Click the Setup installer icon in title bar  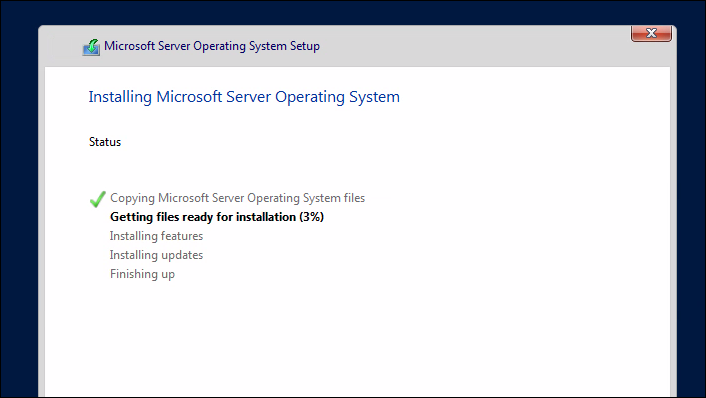pos(91,47)
